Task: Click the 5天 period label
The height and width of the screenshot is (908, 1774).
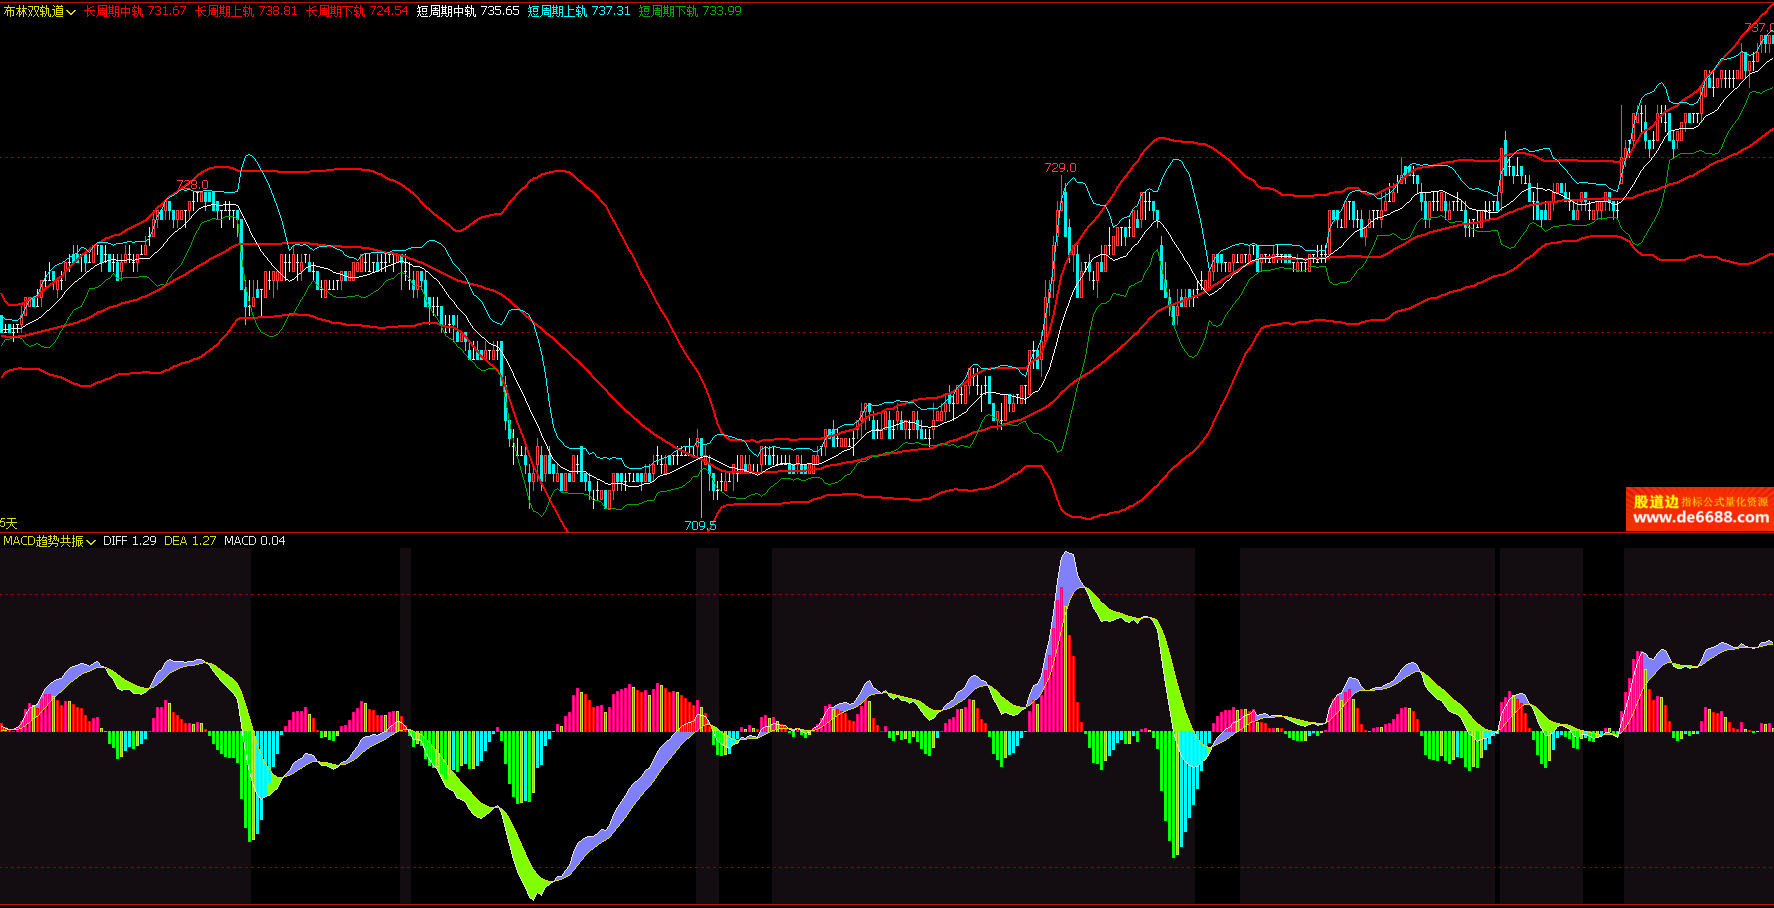Action: click(x=9, y=523)
